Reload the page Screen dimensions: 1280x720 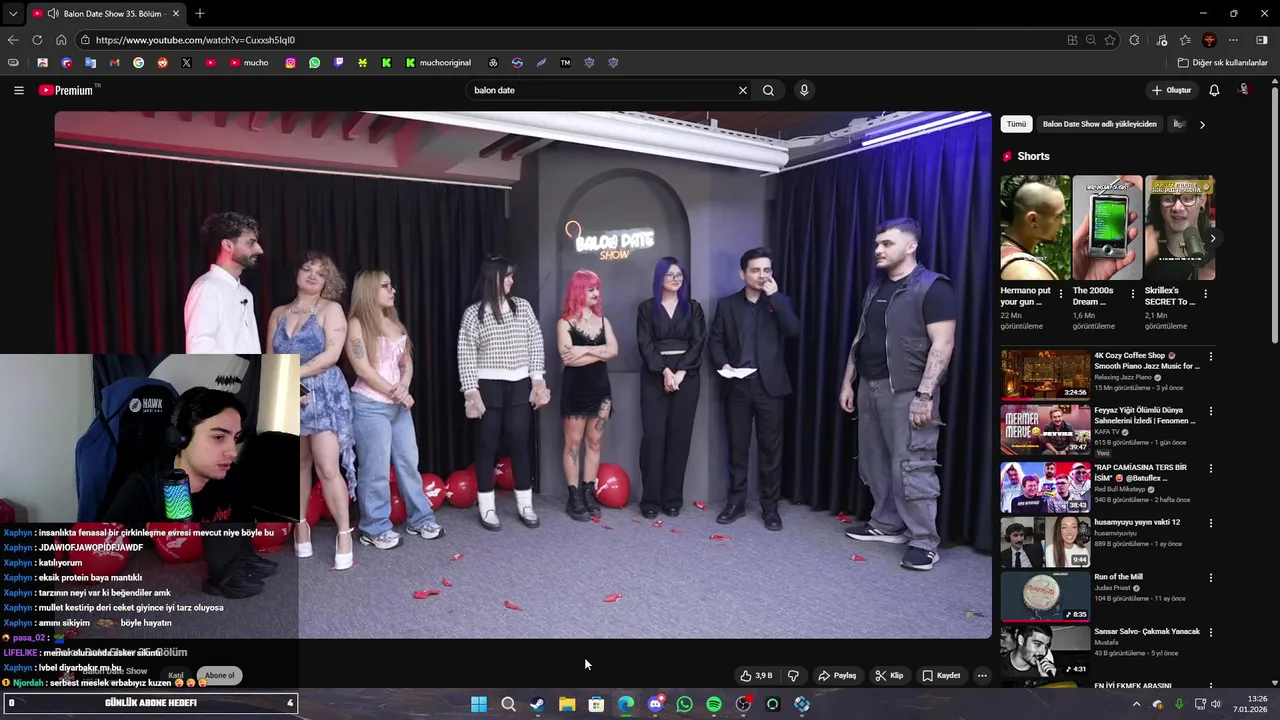pyautogui.click(x=37, y=40)
